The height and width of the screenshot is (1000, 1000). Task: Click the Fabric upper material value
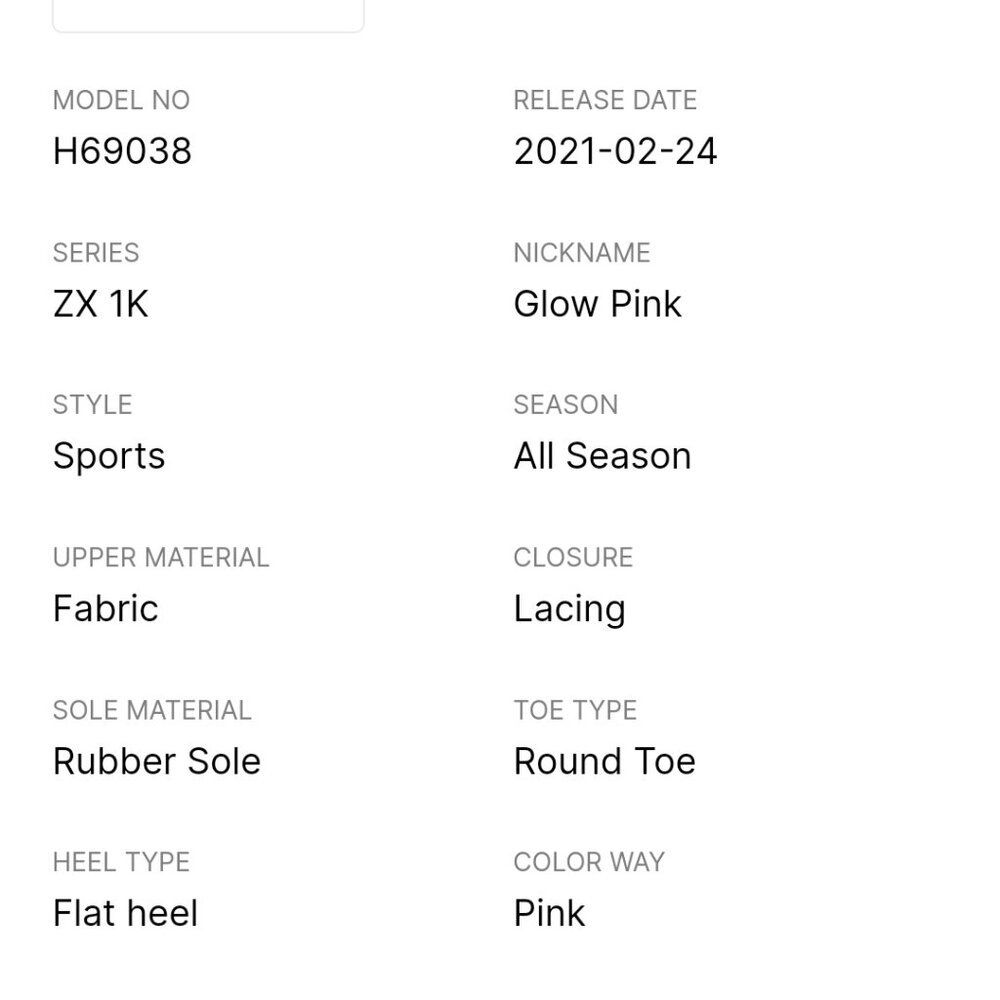click(105, 609)
